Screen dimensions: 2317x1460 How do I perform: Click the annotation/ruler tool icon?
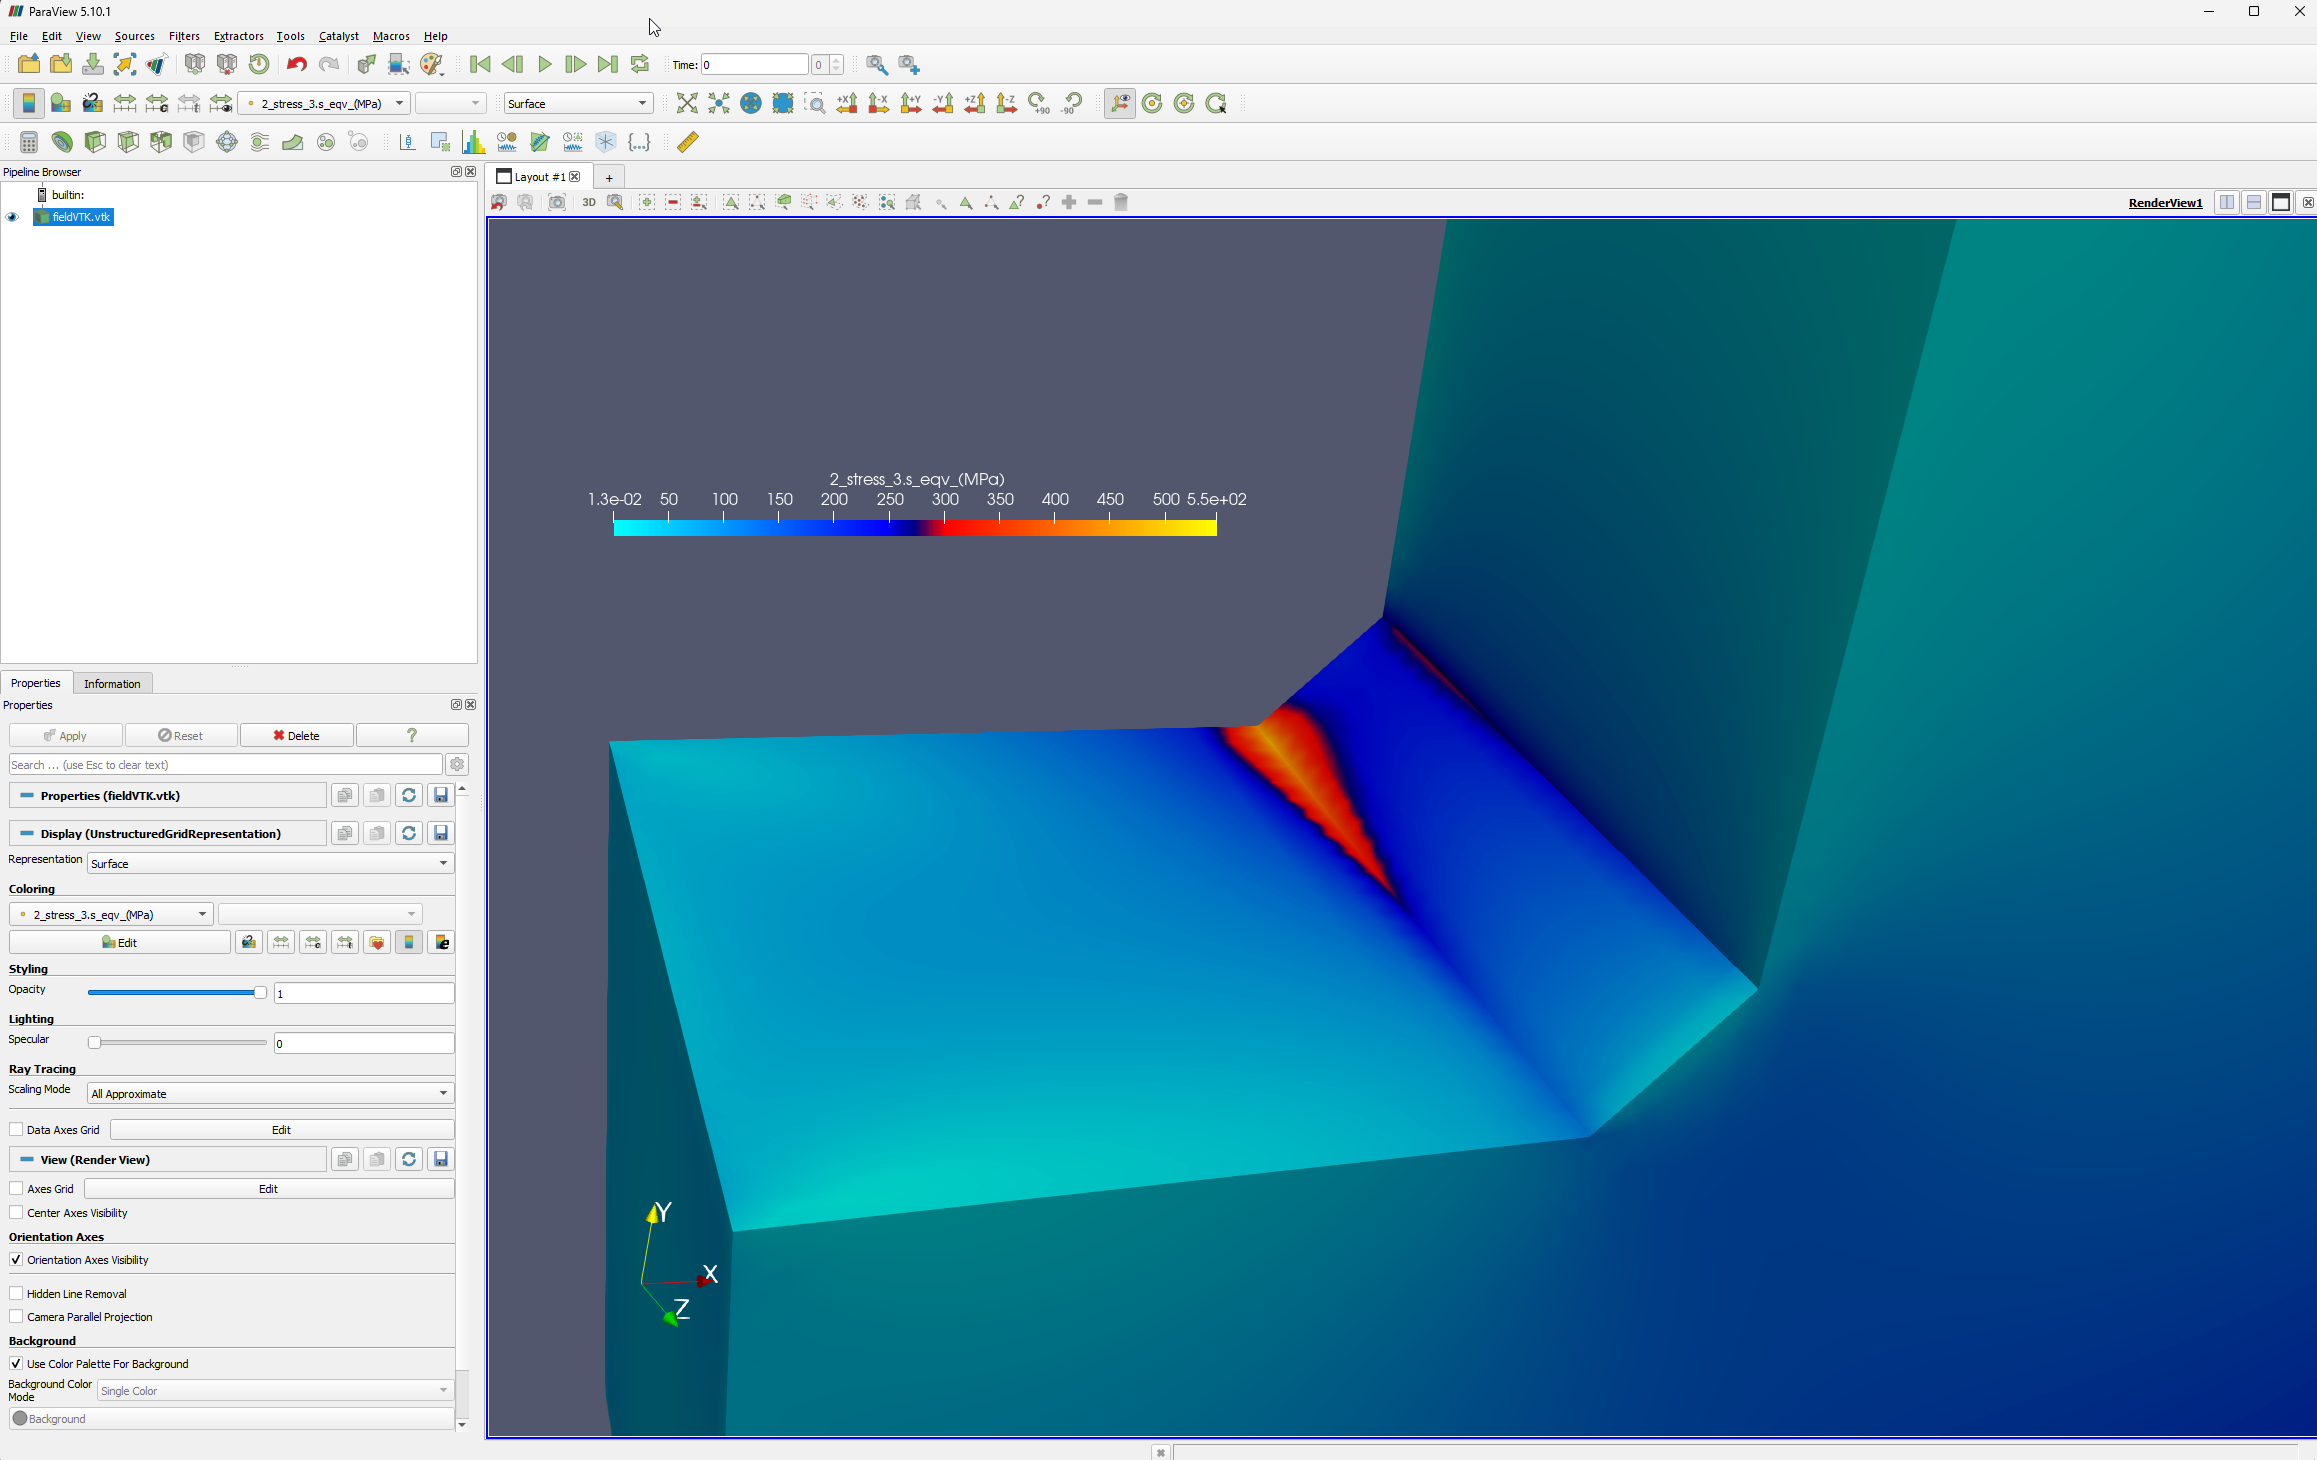(x=688, y=141)
